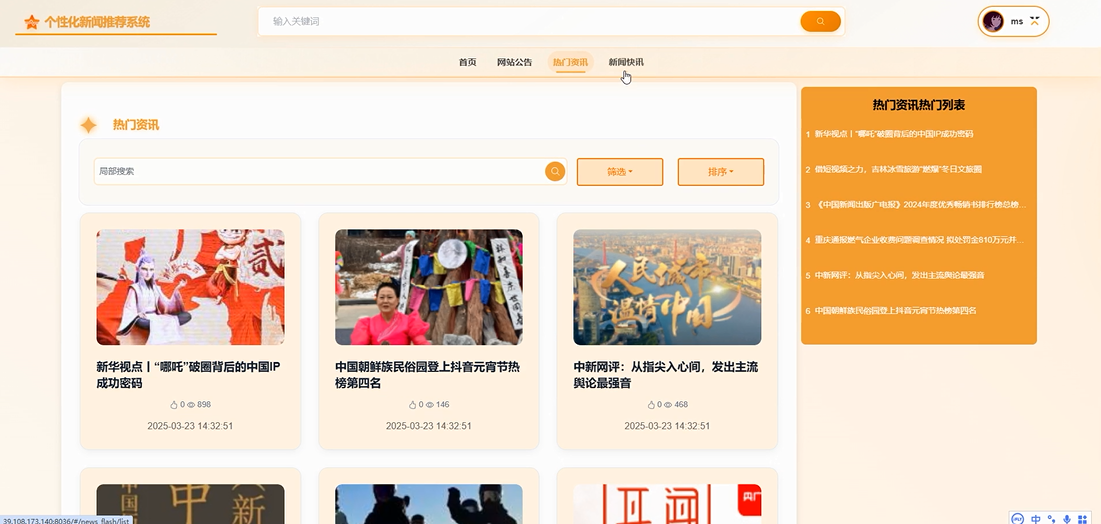
Task: Click the IME logo icon in input toolbar
Action: [1018, 518]
